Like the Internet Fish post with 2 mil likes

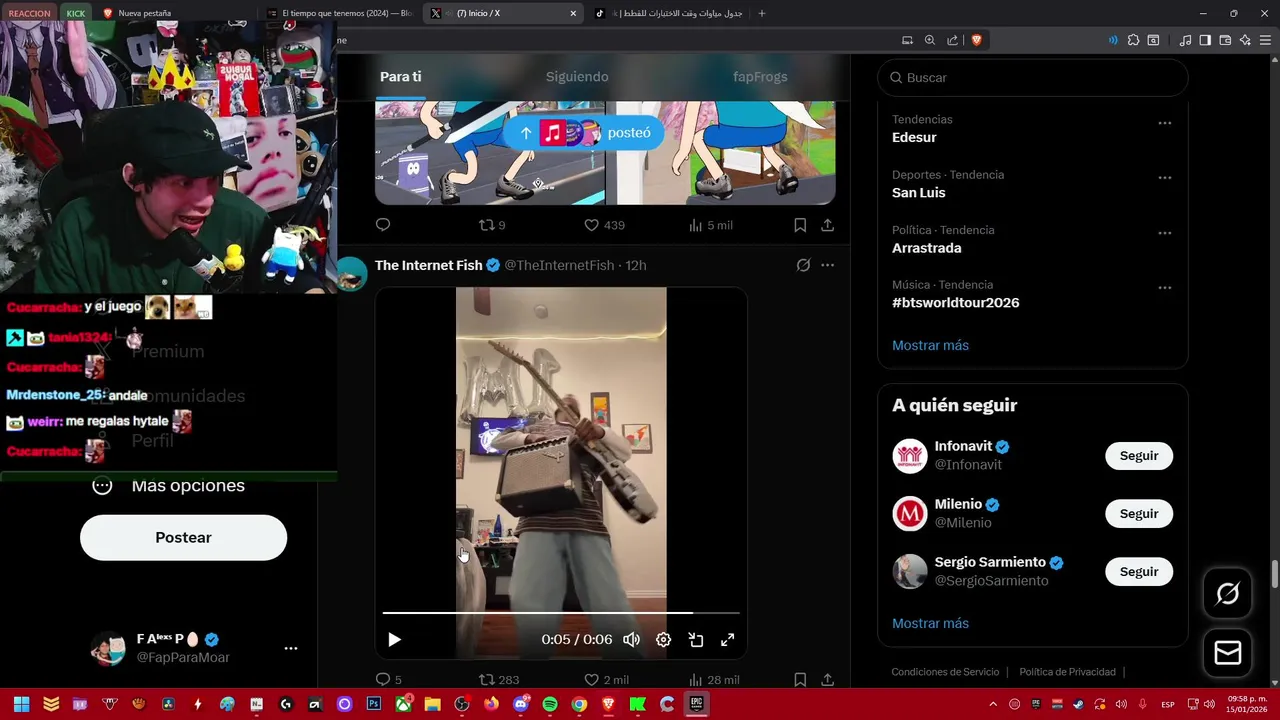pos(606,680)
